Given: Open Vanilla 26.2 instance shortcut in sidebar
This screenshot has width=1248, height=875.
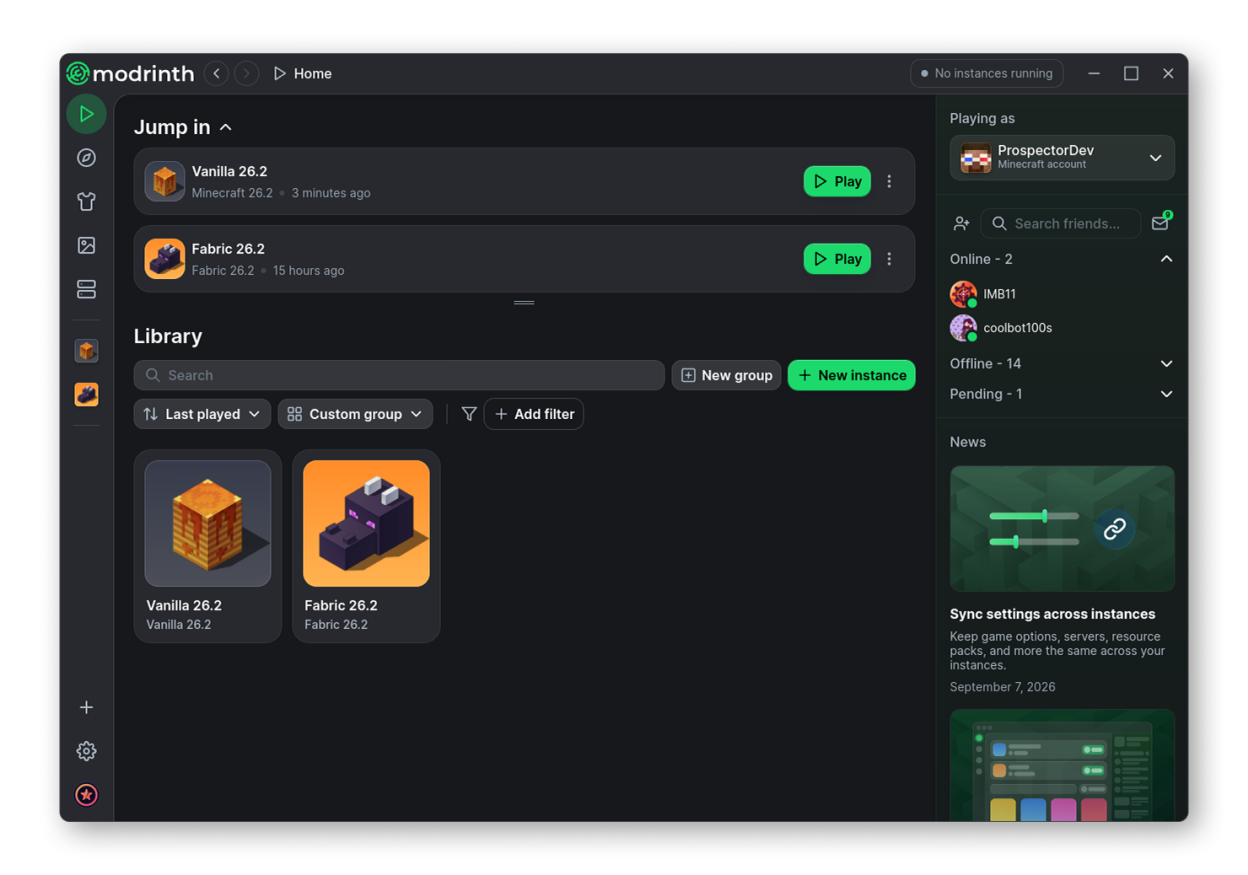Looking at the screenshot, I should pyautogui.click(x=87, y=351).
